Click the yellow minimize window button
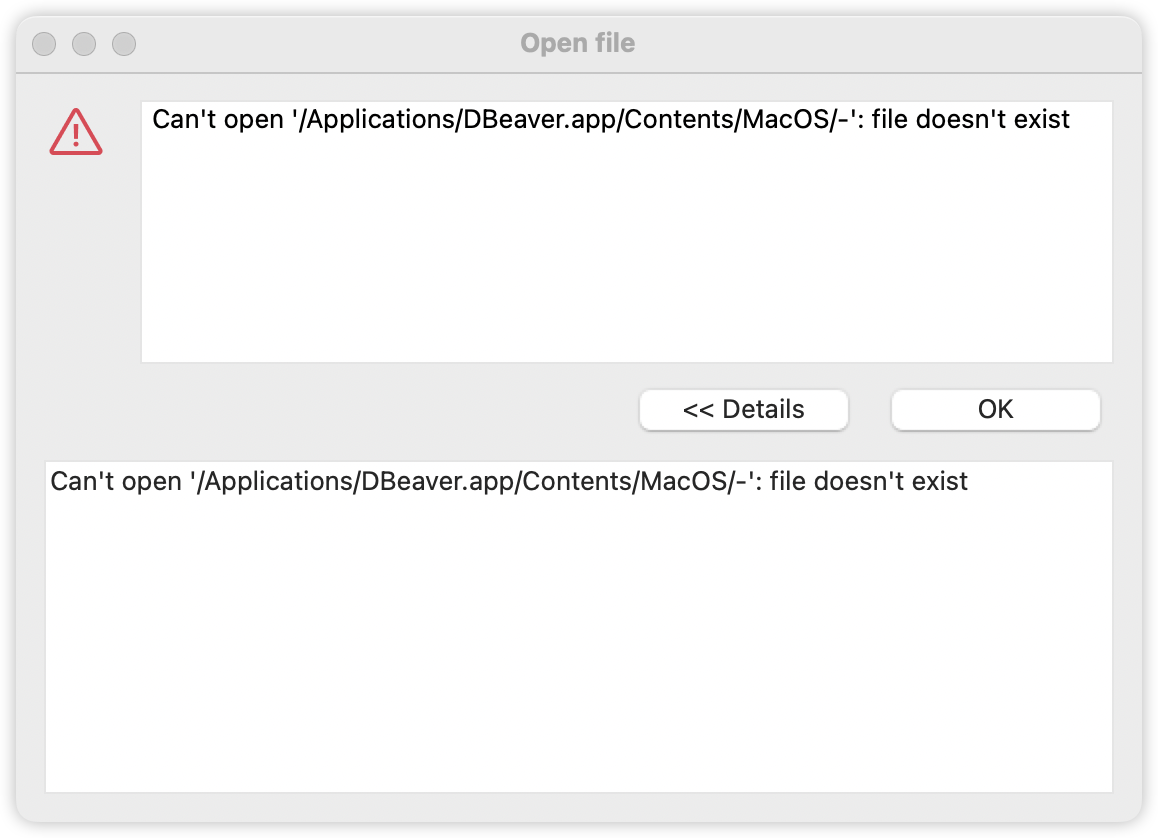Image resolution: width=1158 pixels, height=838 pixels. click(84, 44)
